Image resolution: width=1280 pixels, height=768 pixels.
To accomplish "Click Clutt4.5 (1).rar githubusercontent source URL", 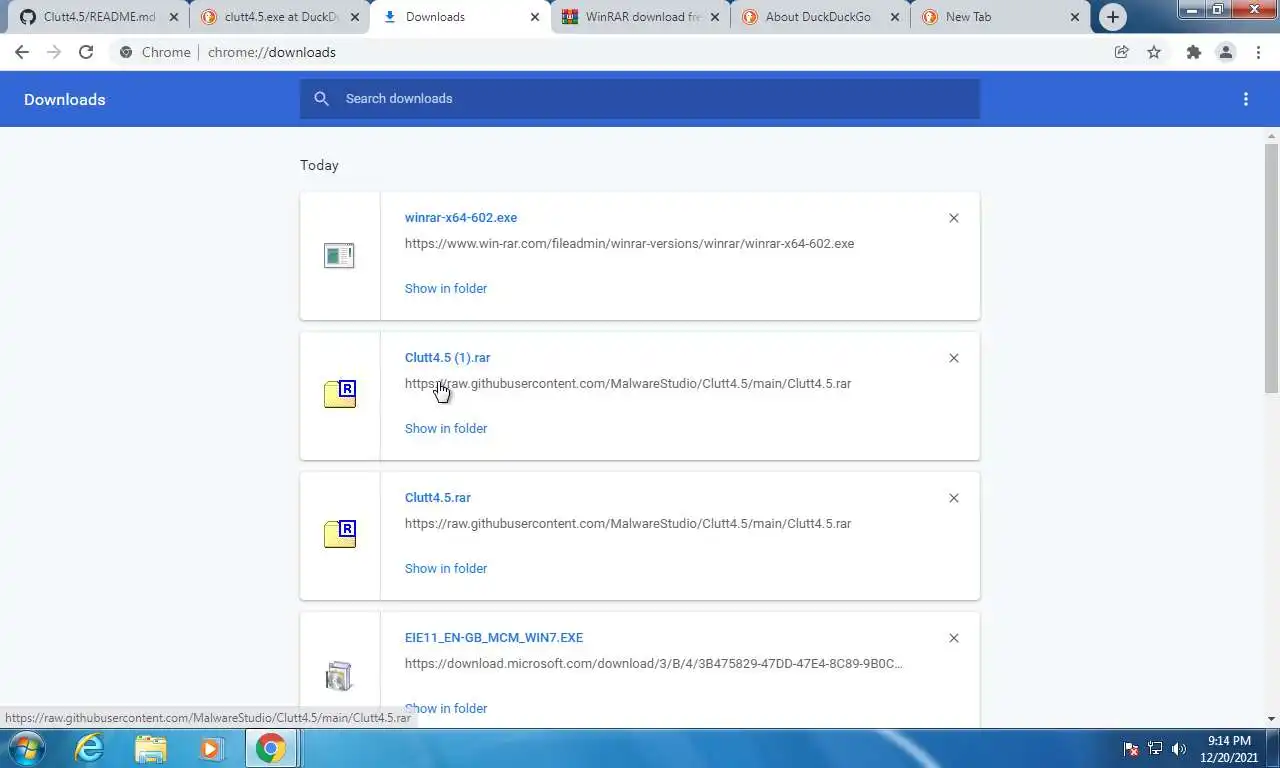I will [x=628, y=383].
